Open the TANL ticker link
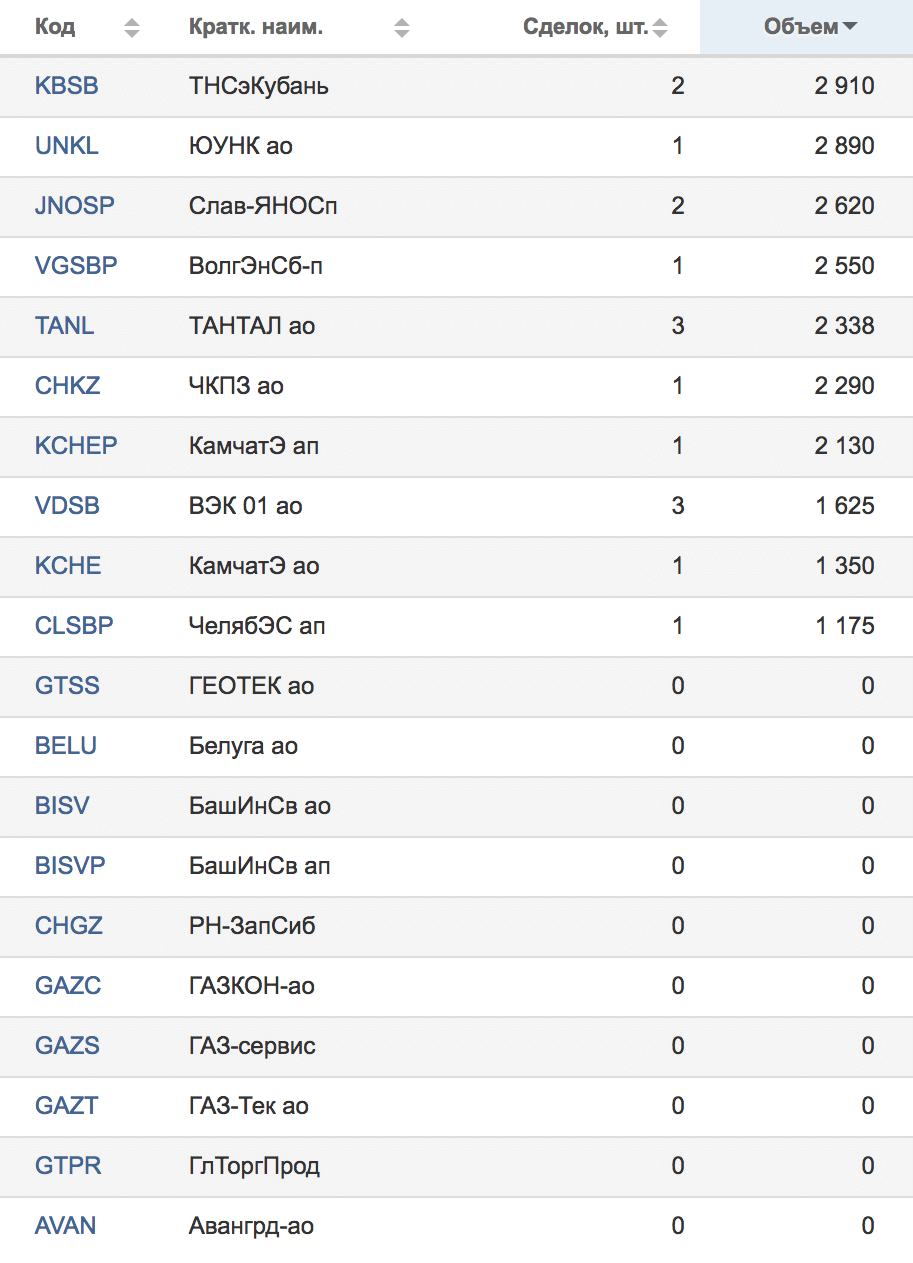Viewport: 913px width, 1263px height. point(64,326)
